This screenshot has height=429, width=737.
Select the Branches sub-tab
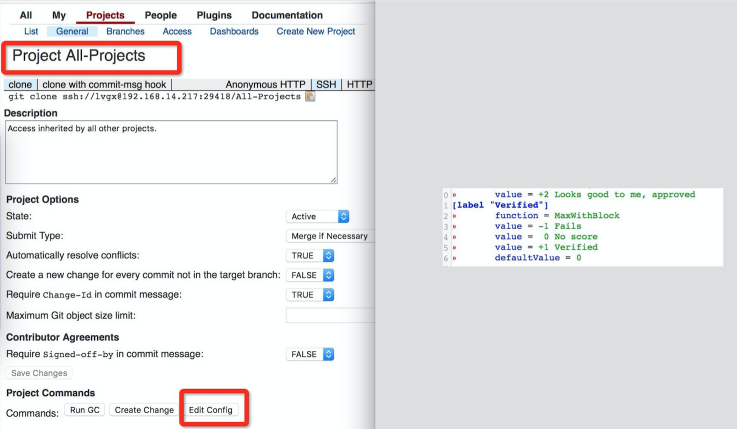[125, 31]
